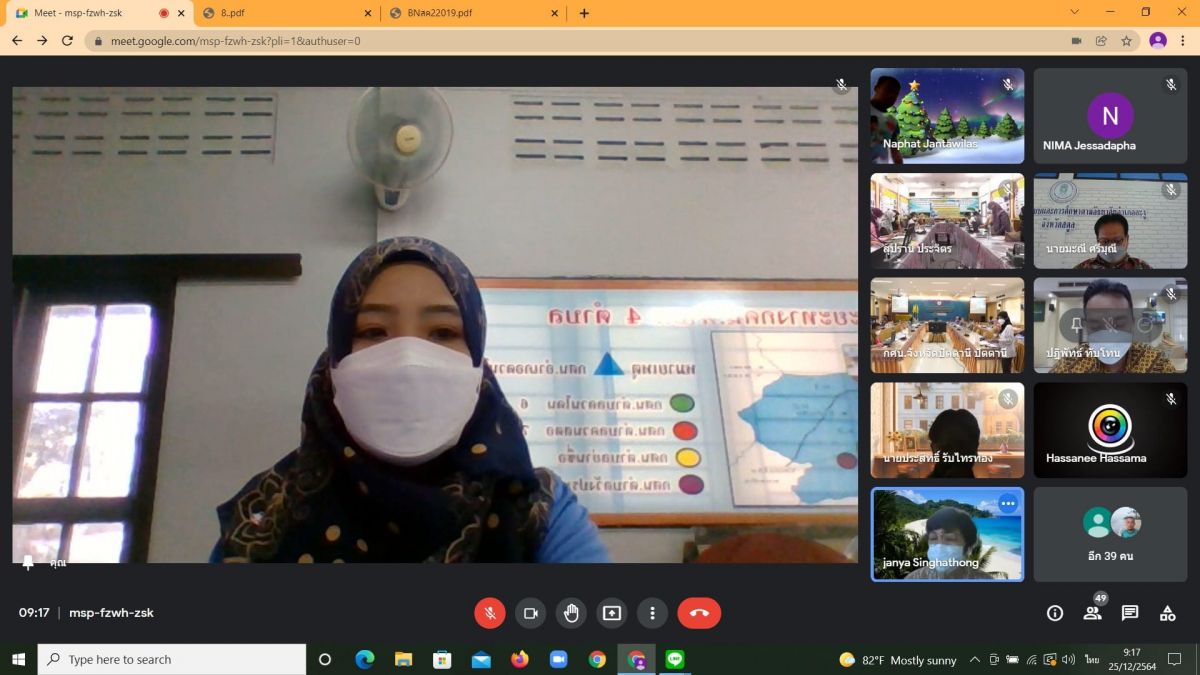Bookmark this page with the star icon

(1127, 41)
